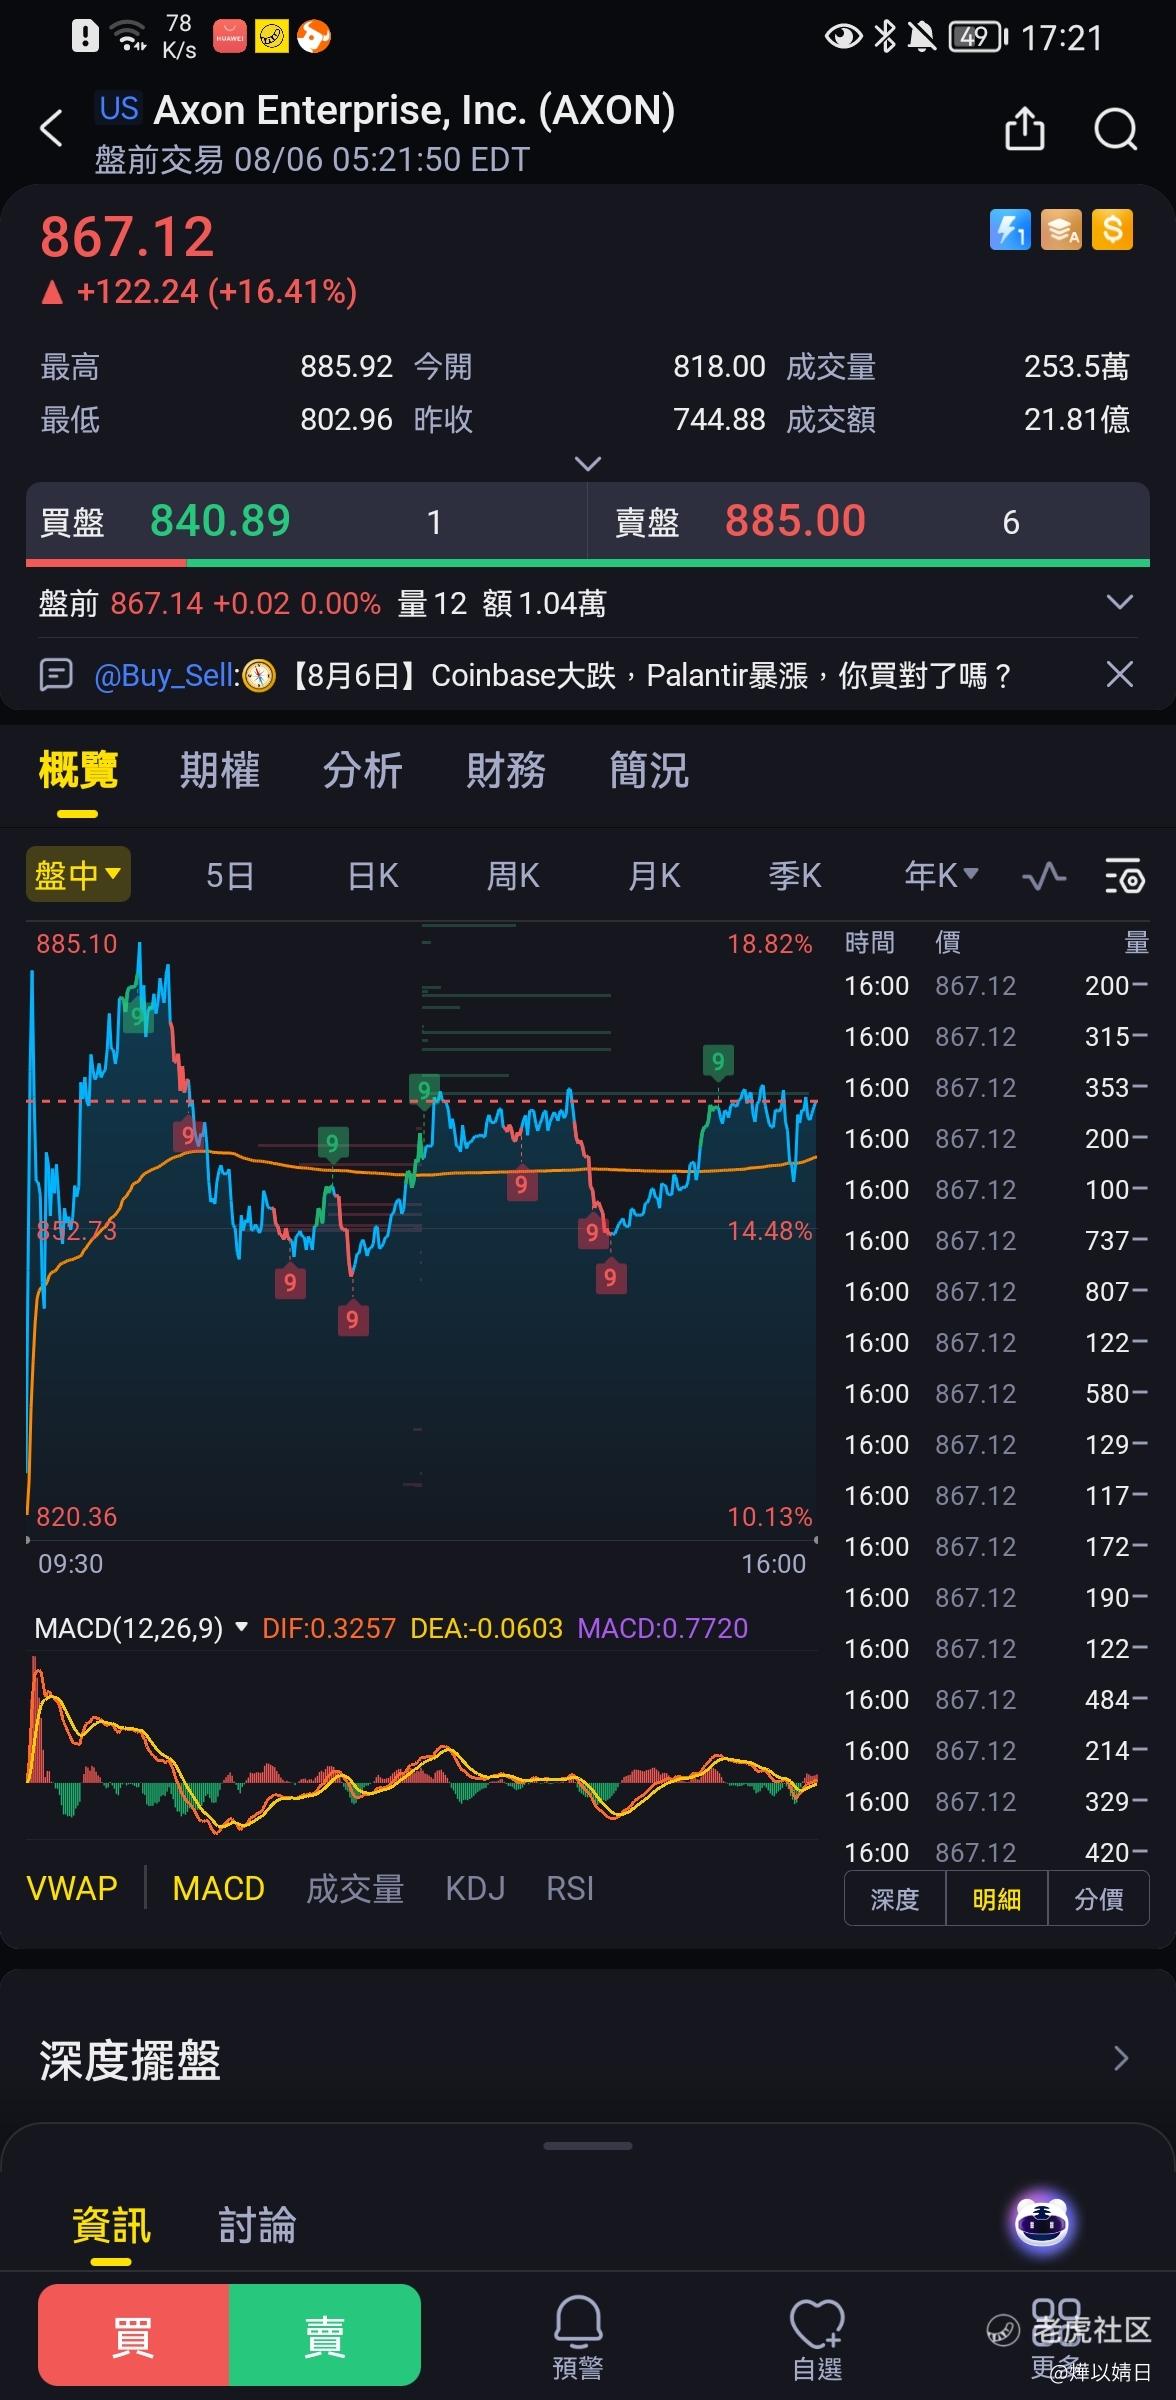Select the RSI indicator

point(570,1888)
